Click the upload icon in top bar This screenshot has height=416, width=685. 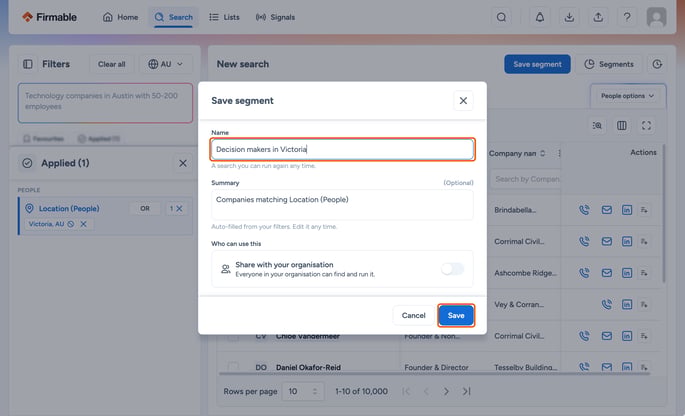pos(598,17)
